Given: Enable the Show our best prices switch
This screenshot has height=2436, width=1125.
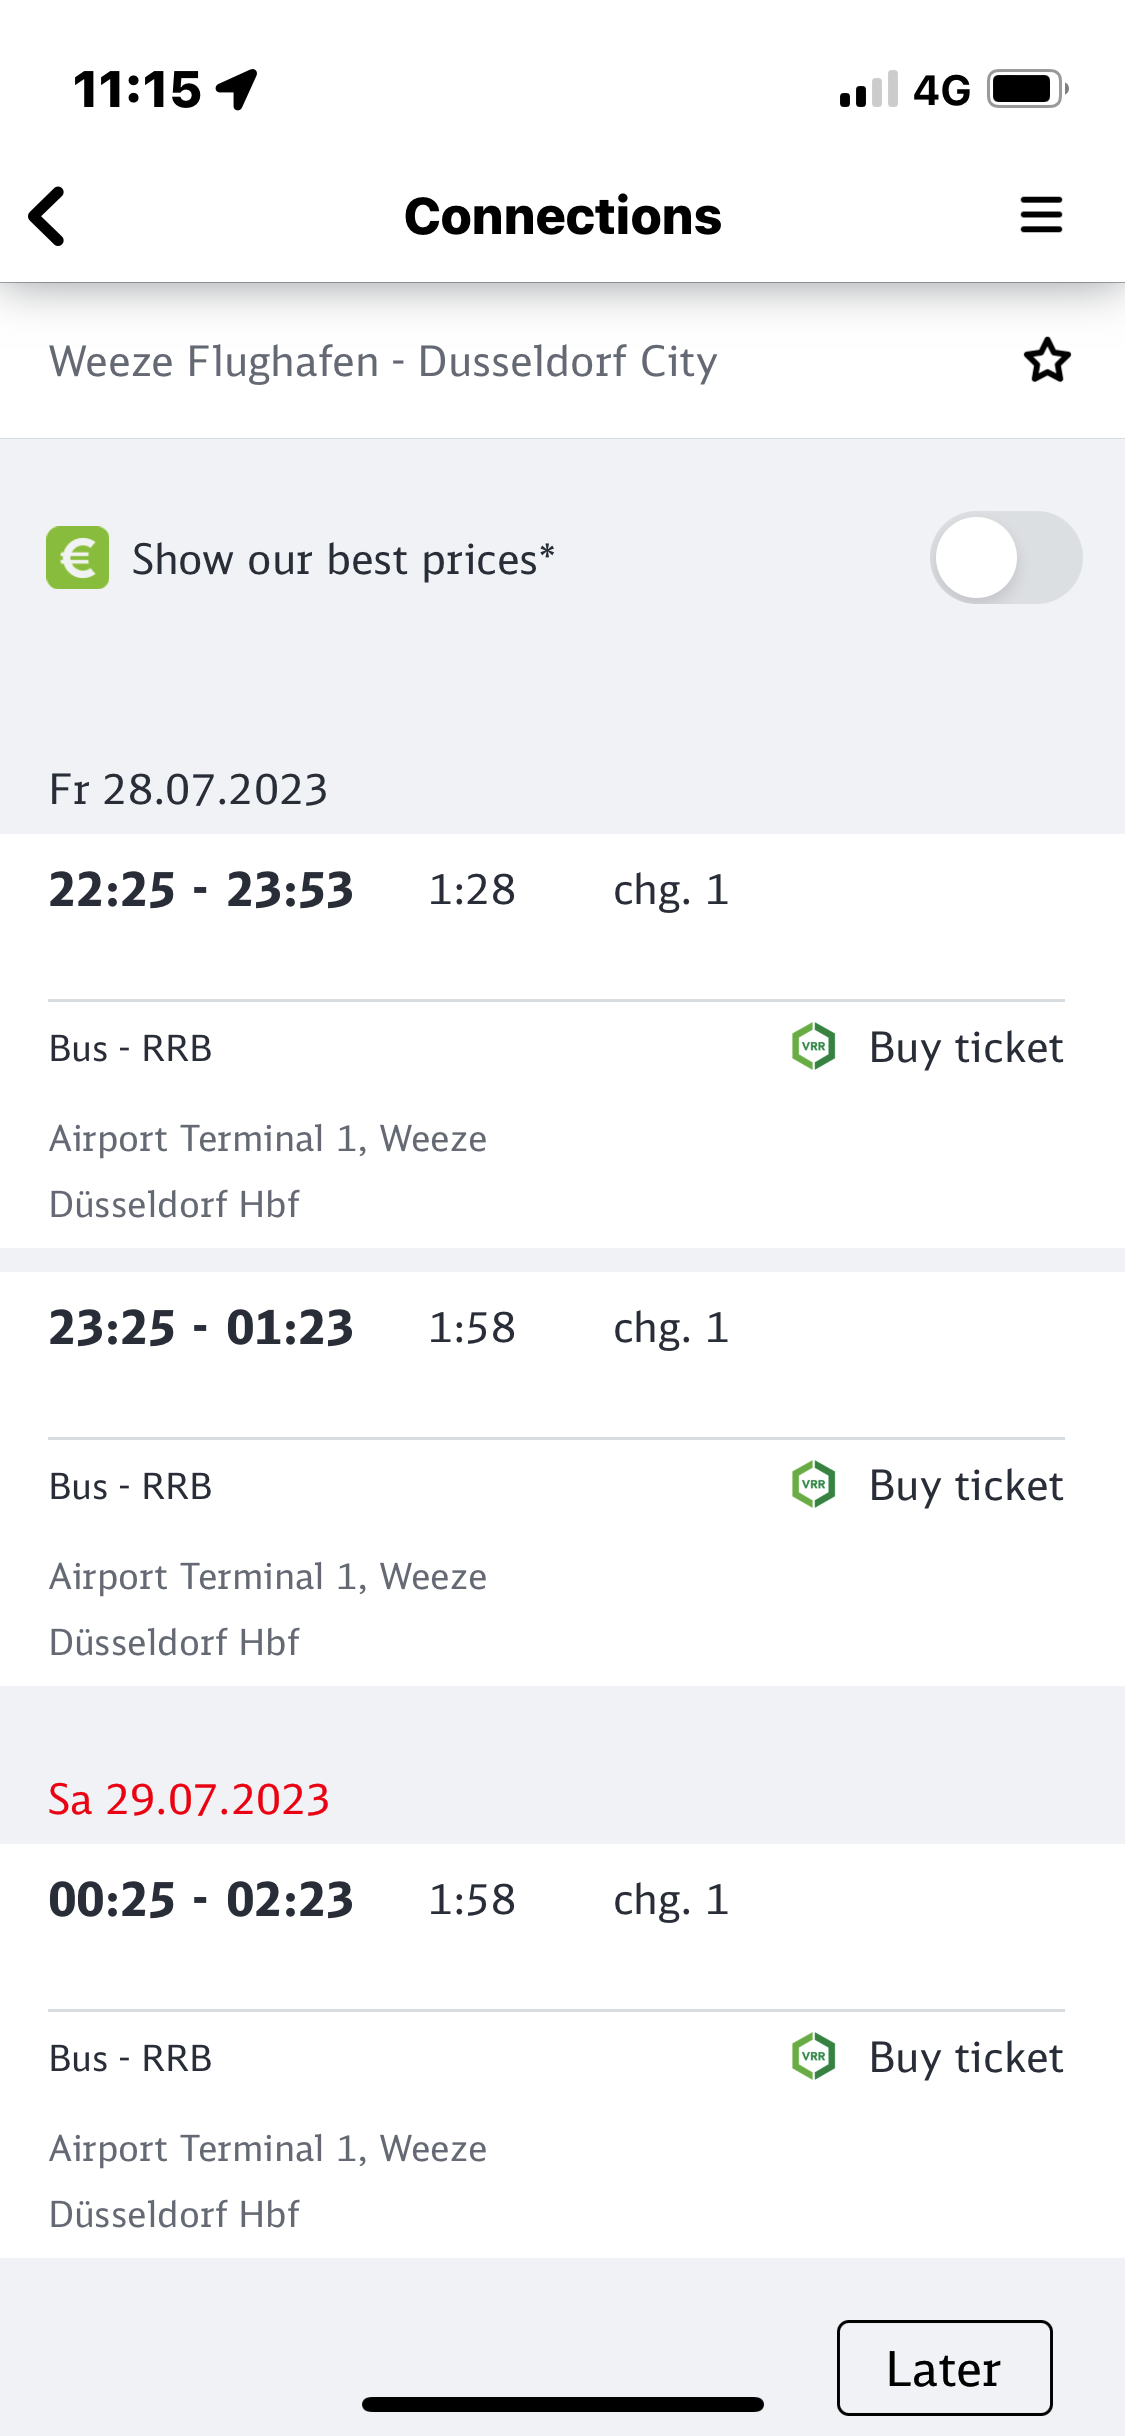Looking at the screenshot, I should coord(1005,558).
